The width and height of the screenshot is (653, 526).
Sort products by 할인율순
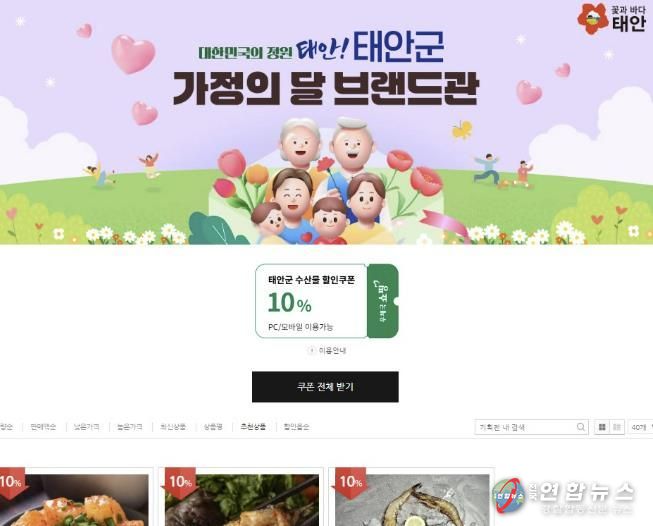click(x=296, y=427)
